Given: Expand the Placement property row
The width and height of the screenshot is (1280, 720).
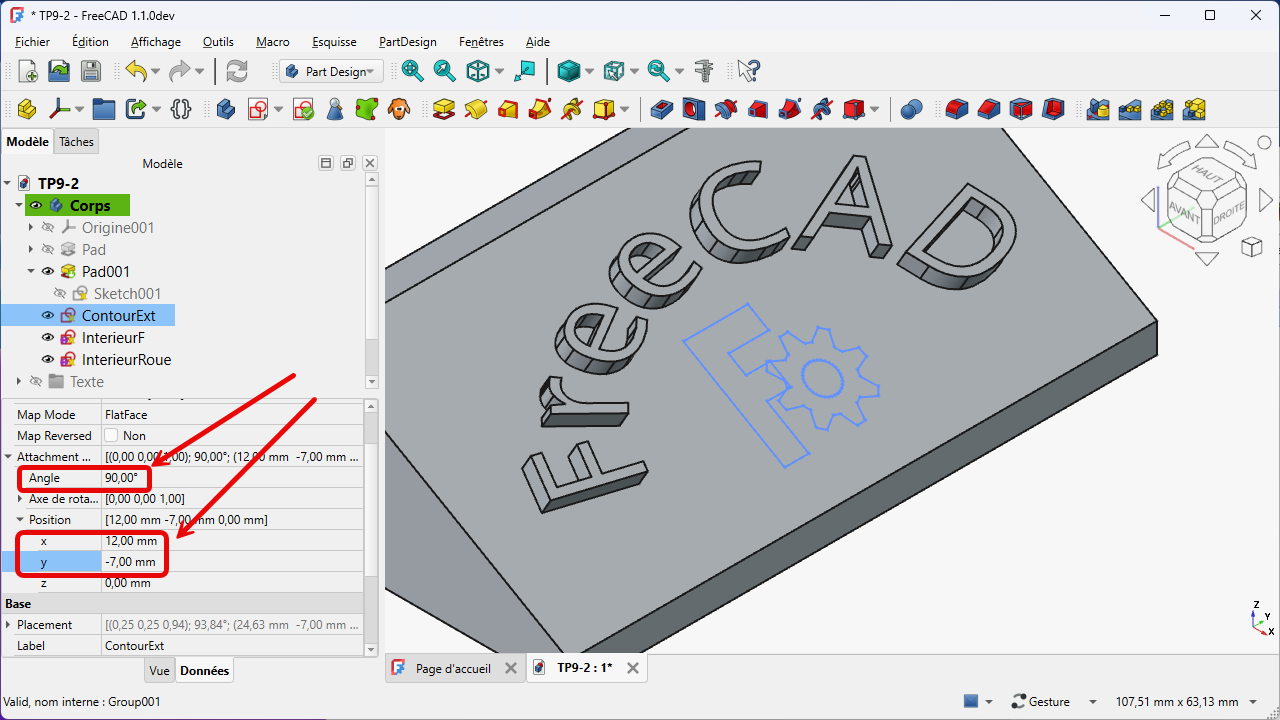Looking at the screenshot, I should pos(9,625).
